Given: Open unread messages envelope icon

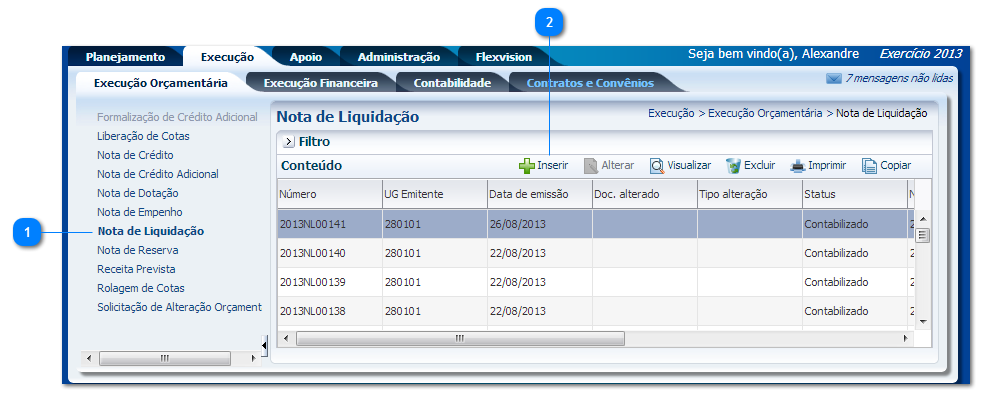Looking at the screenshot, I should coord(833,78).
